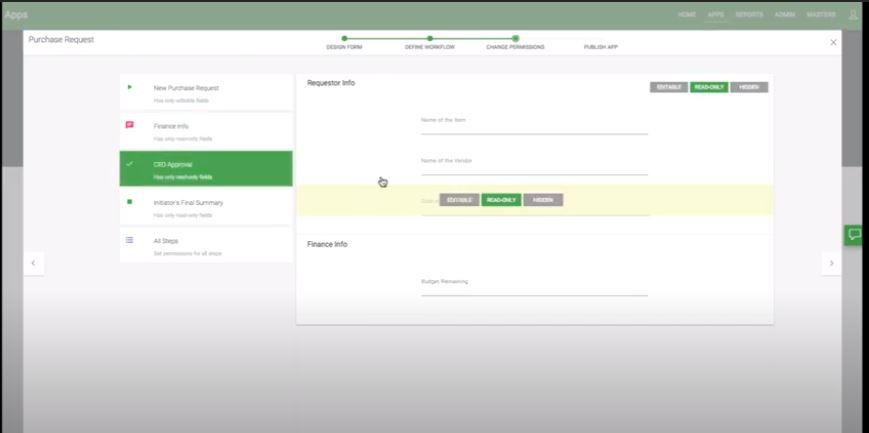
Task: Set Requestor Info section to Read-Only
Action: point(709,87)
